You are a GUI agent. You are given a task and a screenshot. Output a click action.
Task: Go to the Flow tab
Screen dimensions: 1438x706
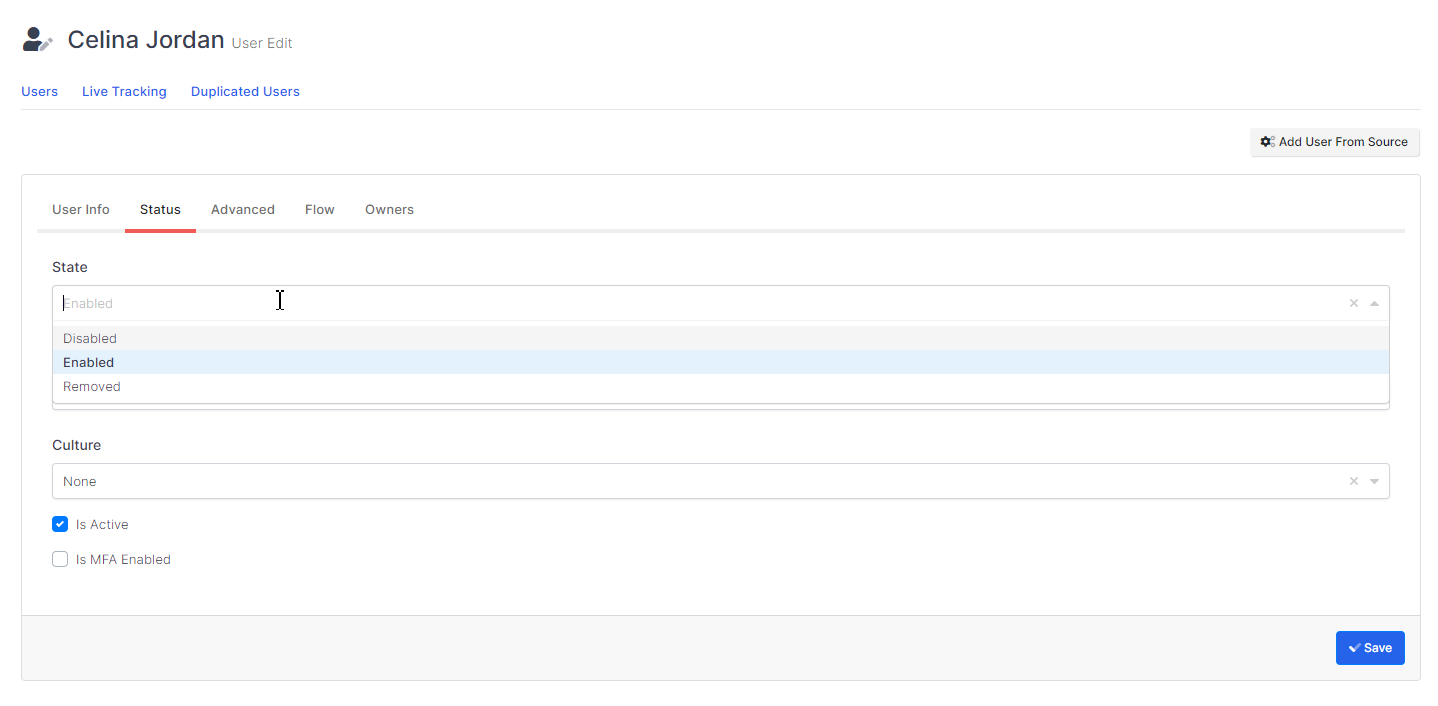320,209
